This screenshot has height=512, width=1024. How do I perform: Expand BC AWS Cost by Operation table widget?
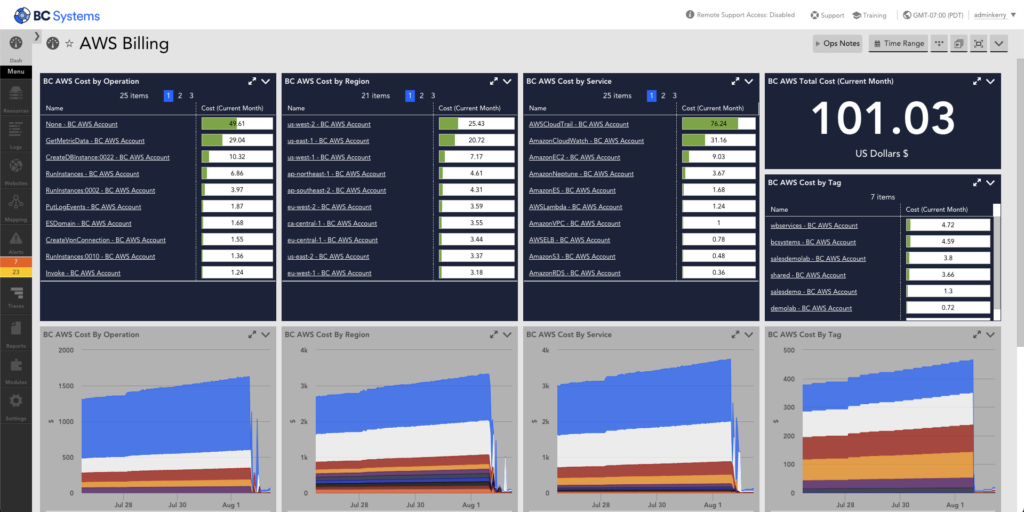[252, 82]
